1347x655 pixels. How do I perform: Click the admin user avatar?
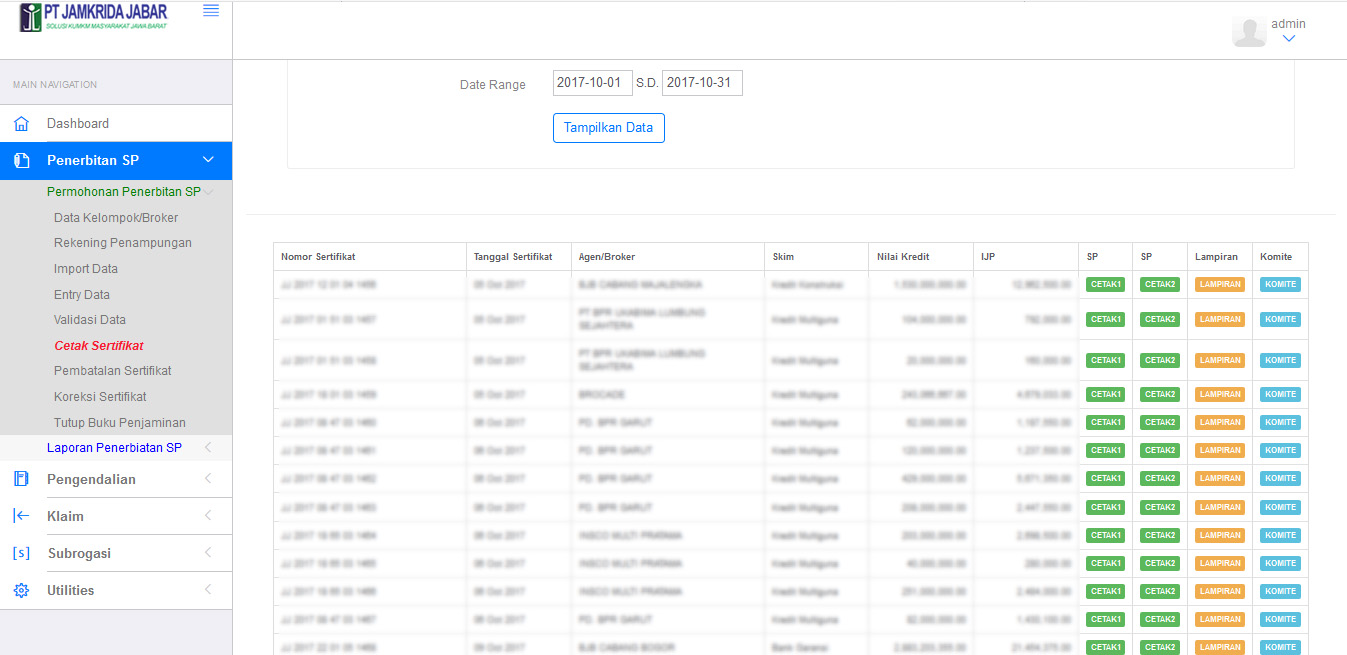[x=1249, y=32]
